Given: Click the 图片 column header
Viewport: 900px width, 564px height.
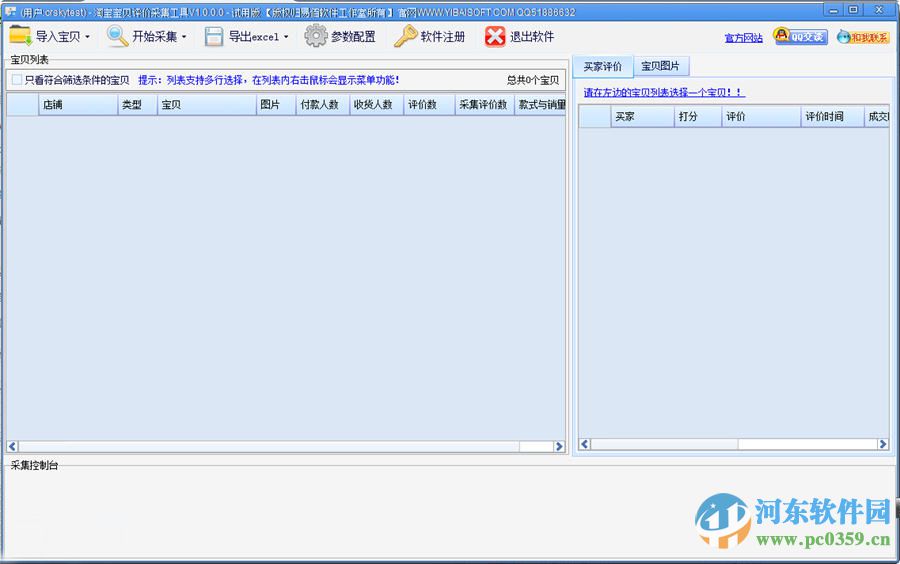Looking at the screenshot, I should tap(276, 104).
